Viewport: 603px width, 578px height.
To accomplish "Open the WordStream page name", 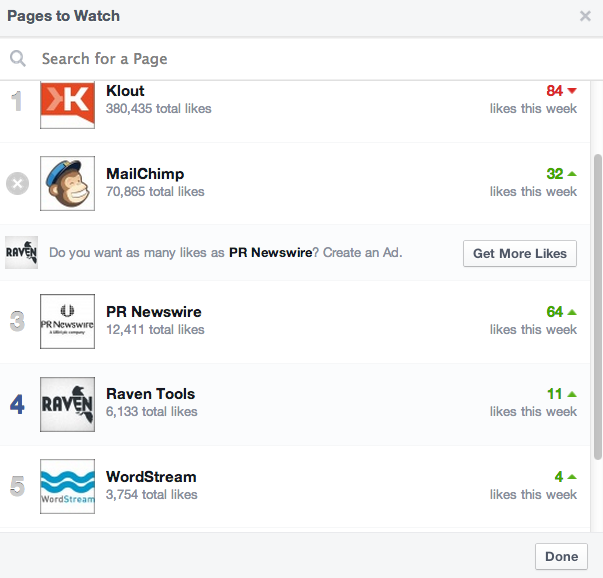I will point(151,477).
